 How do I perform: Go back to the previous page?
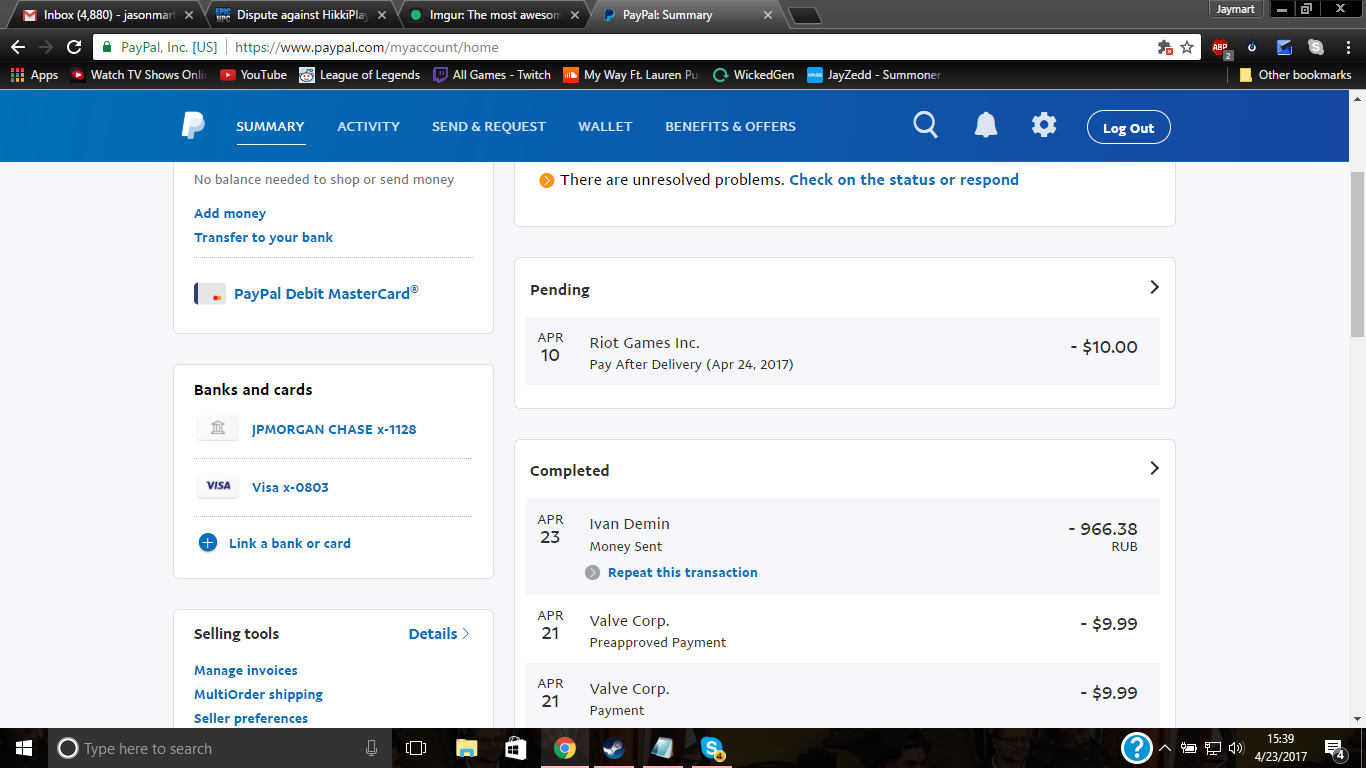(18, 47)
